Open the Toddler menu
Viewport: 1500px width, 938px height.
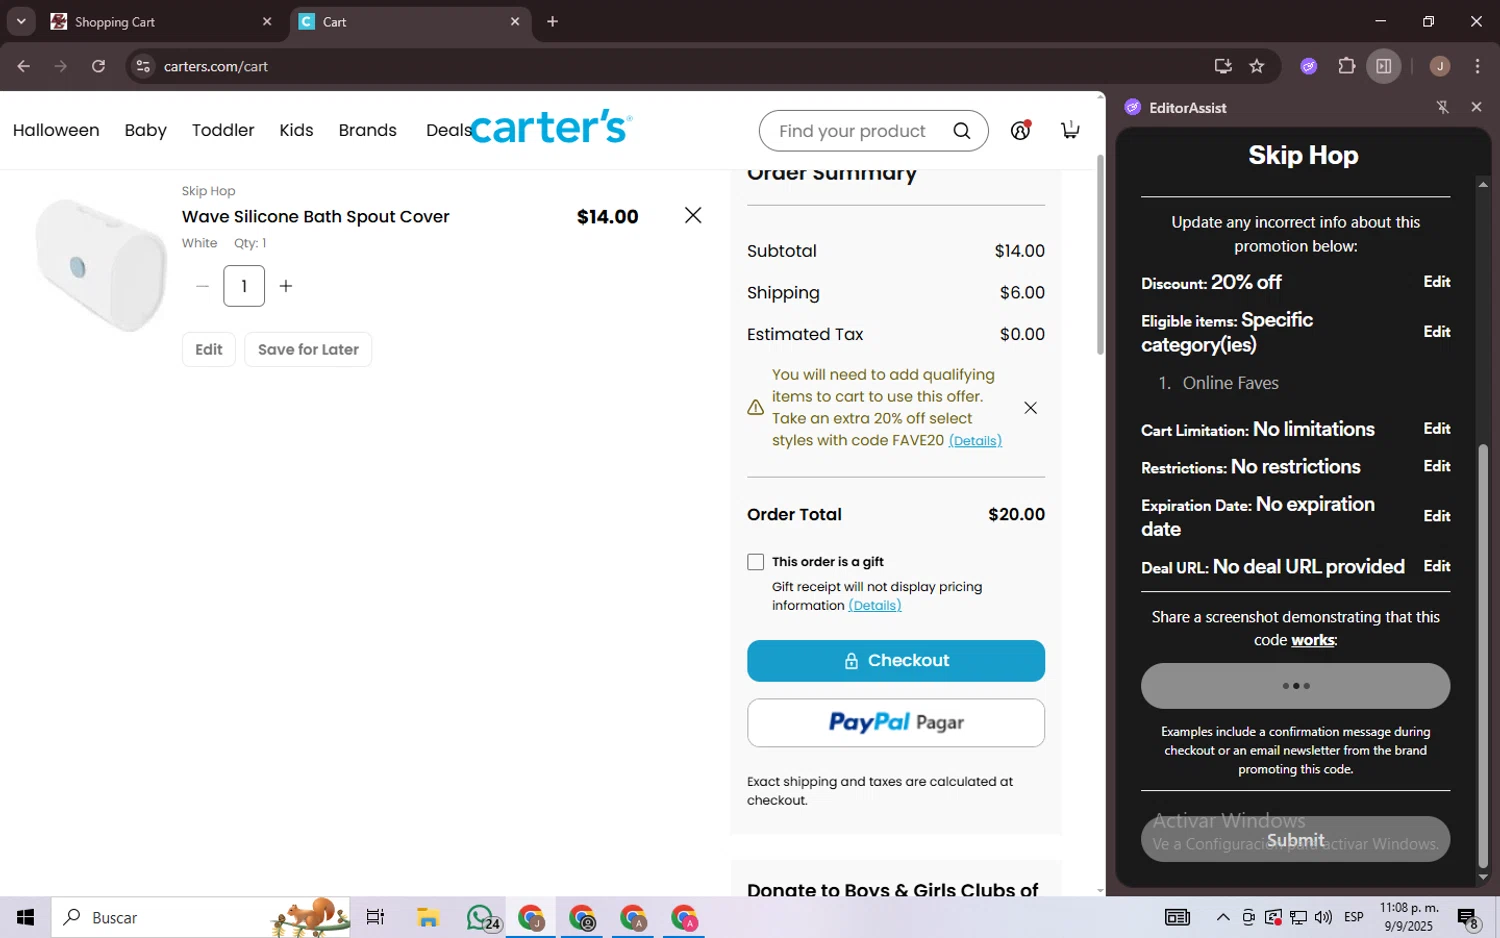223,130
